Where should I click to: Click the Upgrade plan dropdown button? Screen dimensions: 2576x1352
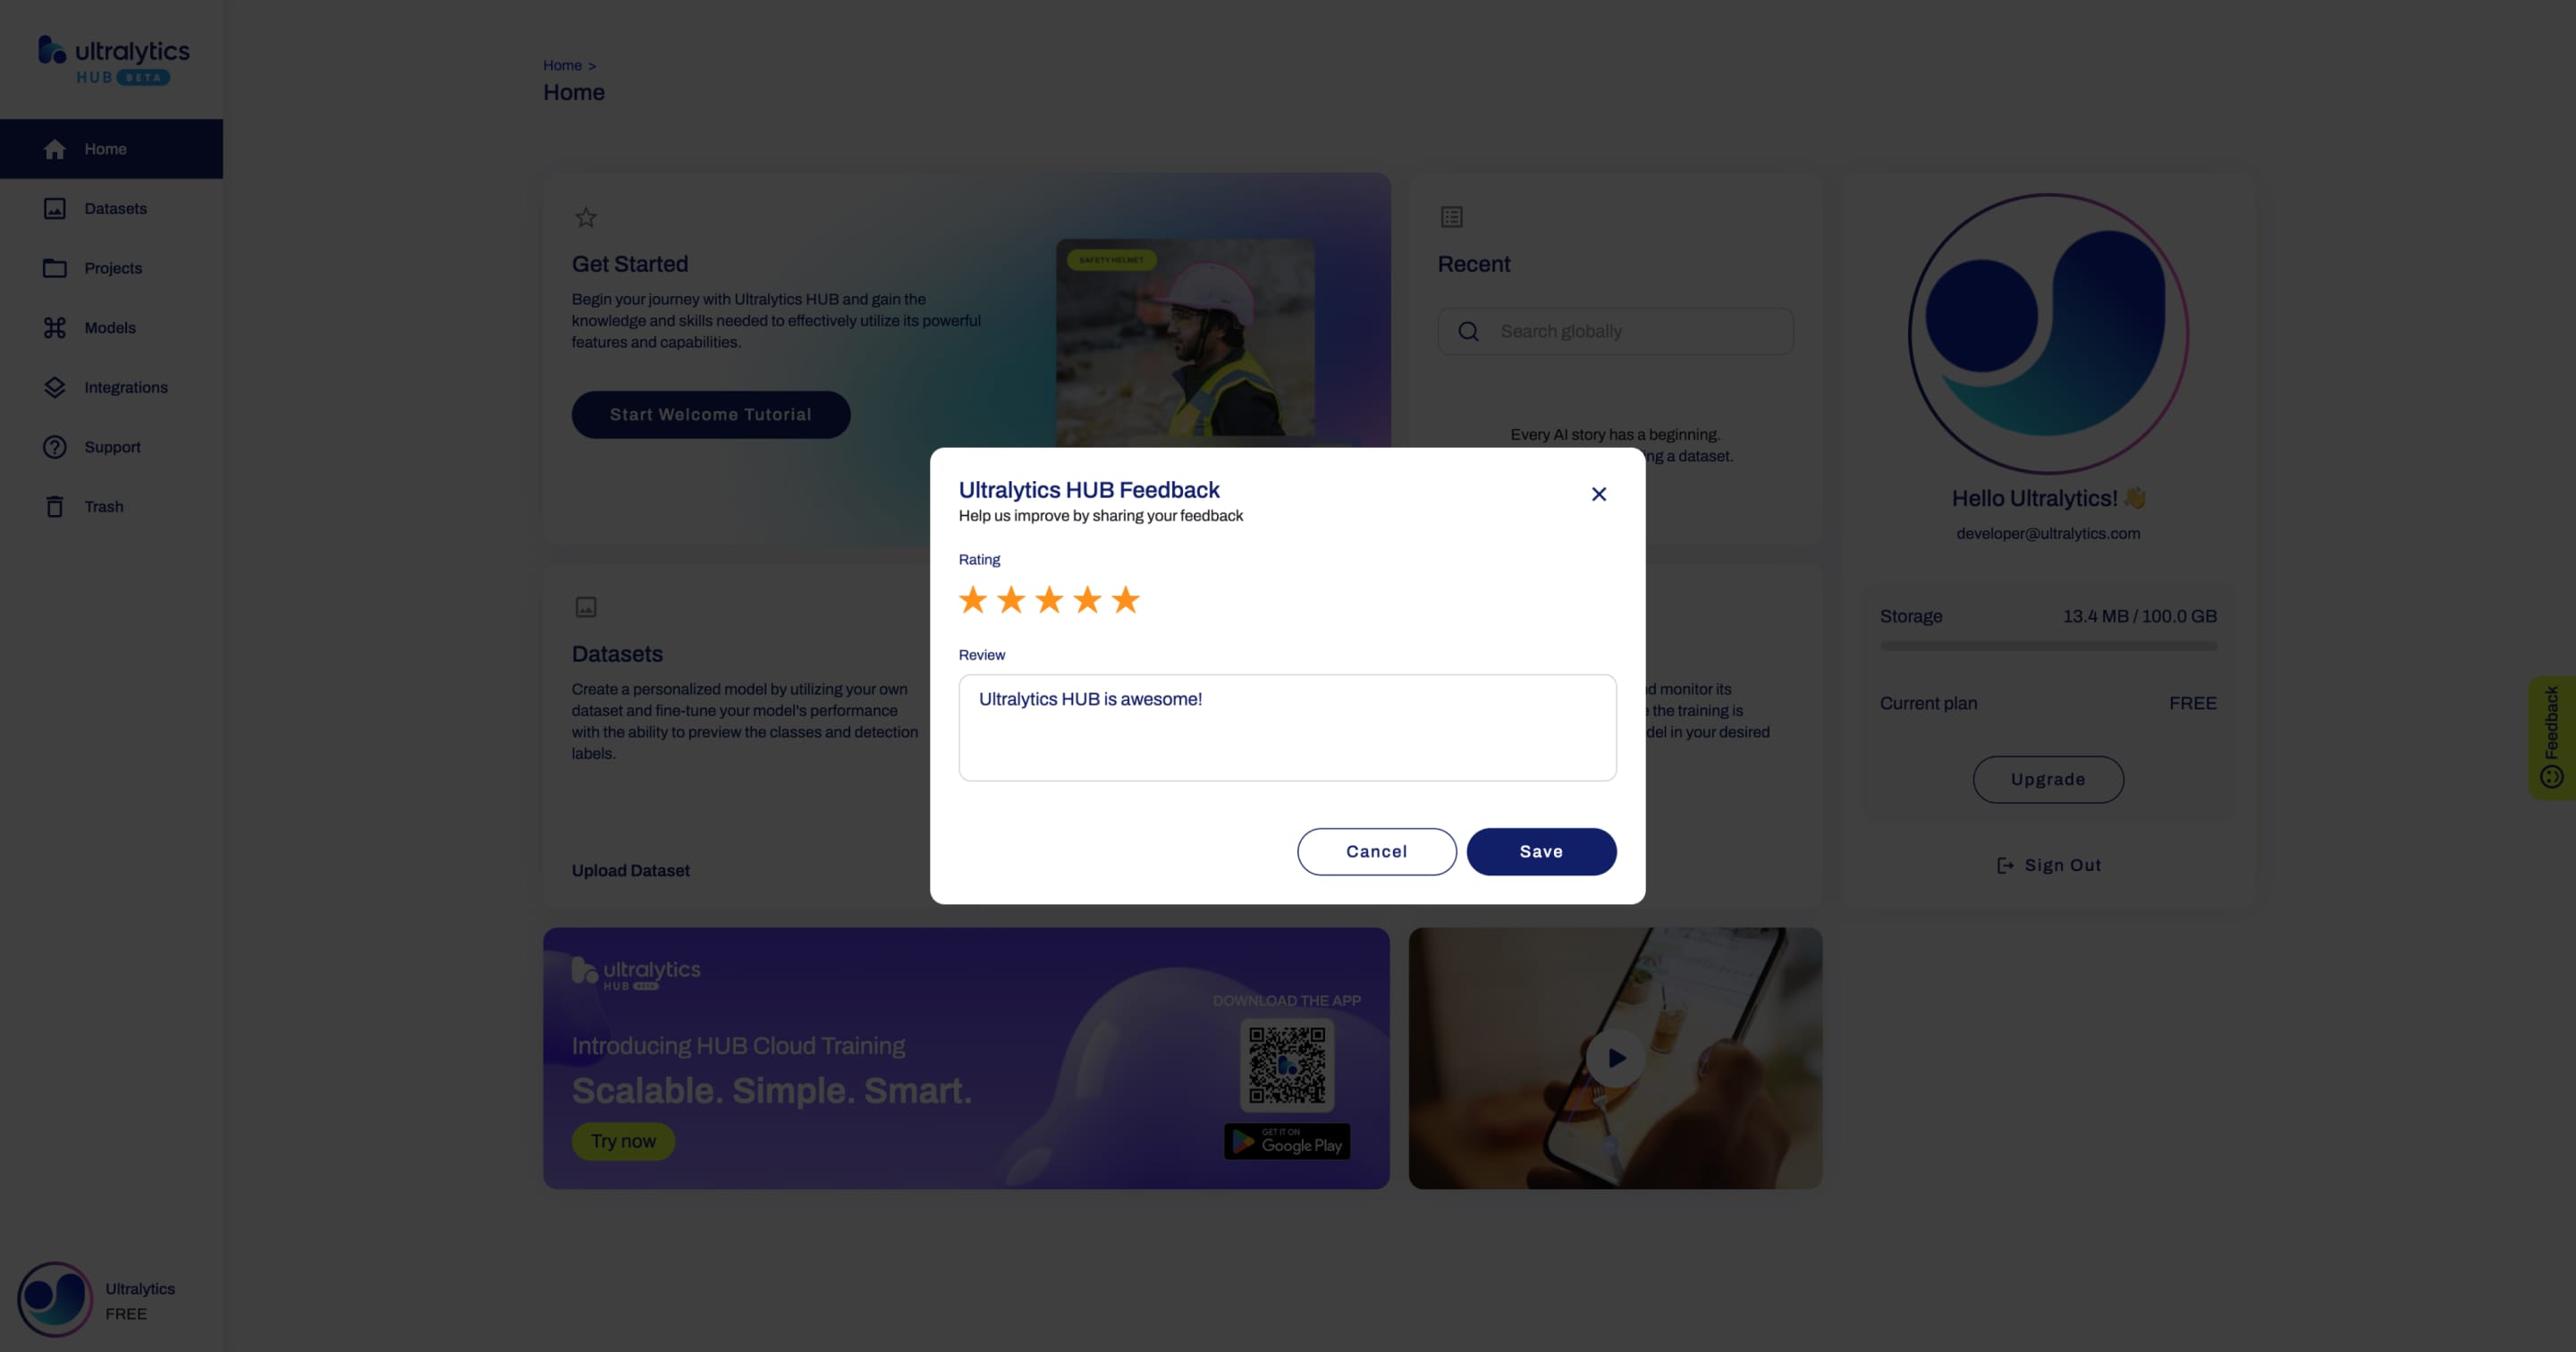click(2048, 778)
